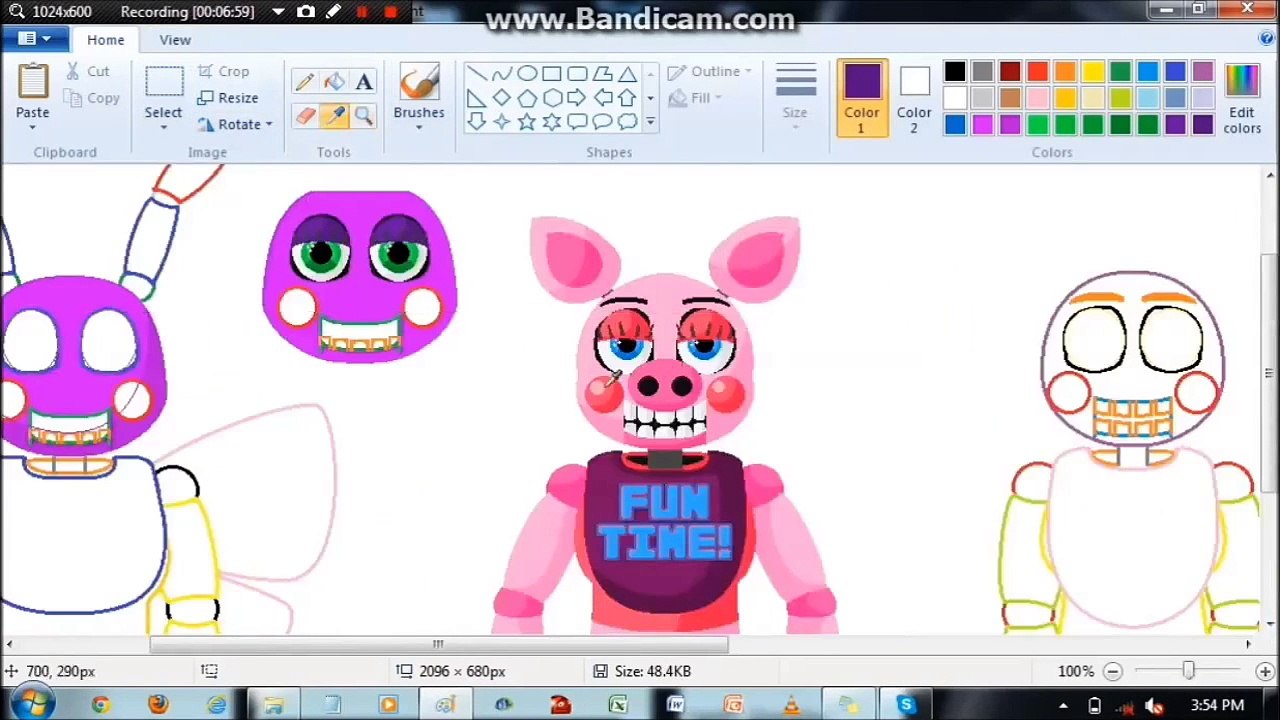The height and width of the screenshot is (720, 1280).
Task: Select the Eraser tool
Action: [x=305, y=116]
